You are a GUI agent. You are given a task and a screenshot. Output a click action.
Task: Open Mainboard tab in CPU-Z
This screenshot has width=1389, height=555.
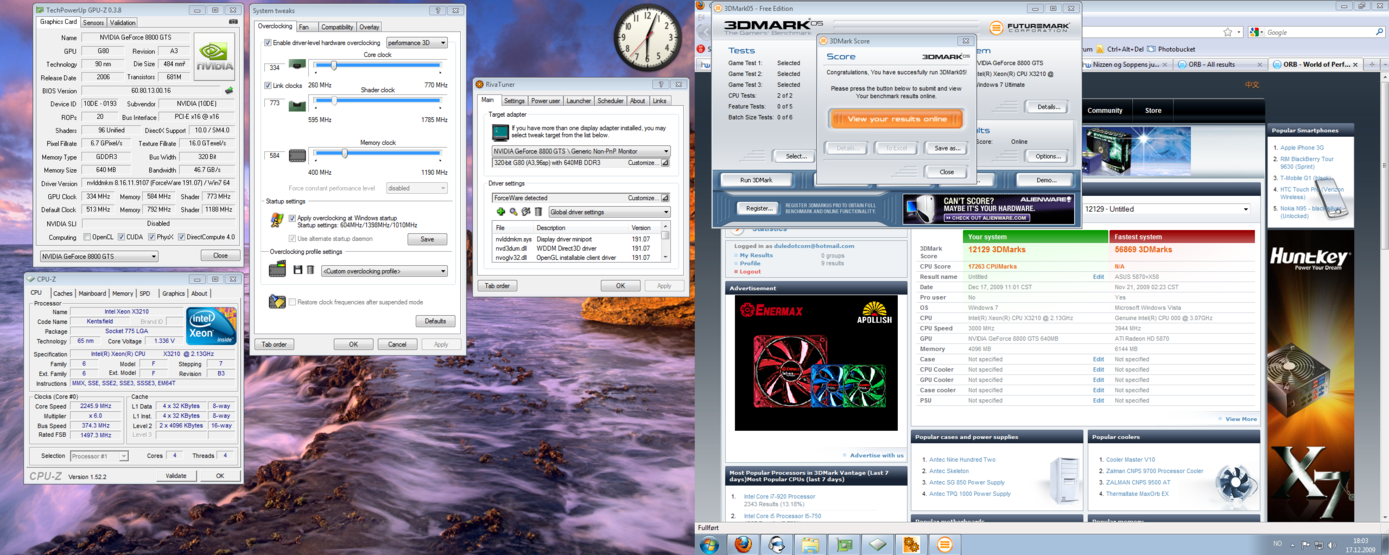[92, 293]
